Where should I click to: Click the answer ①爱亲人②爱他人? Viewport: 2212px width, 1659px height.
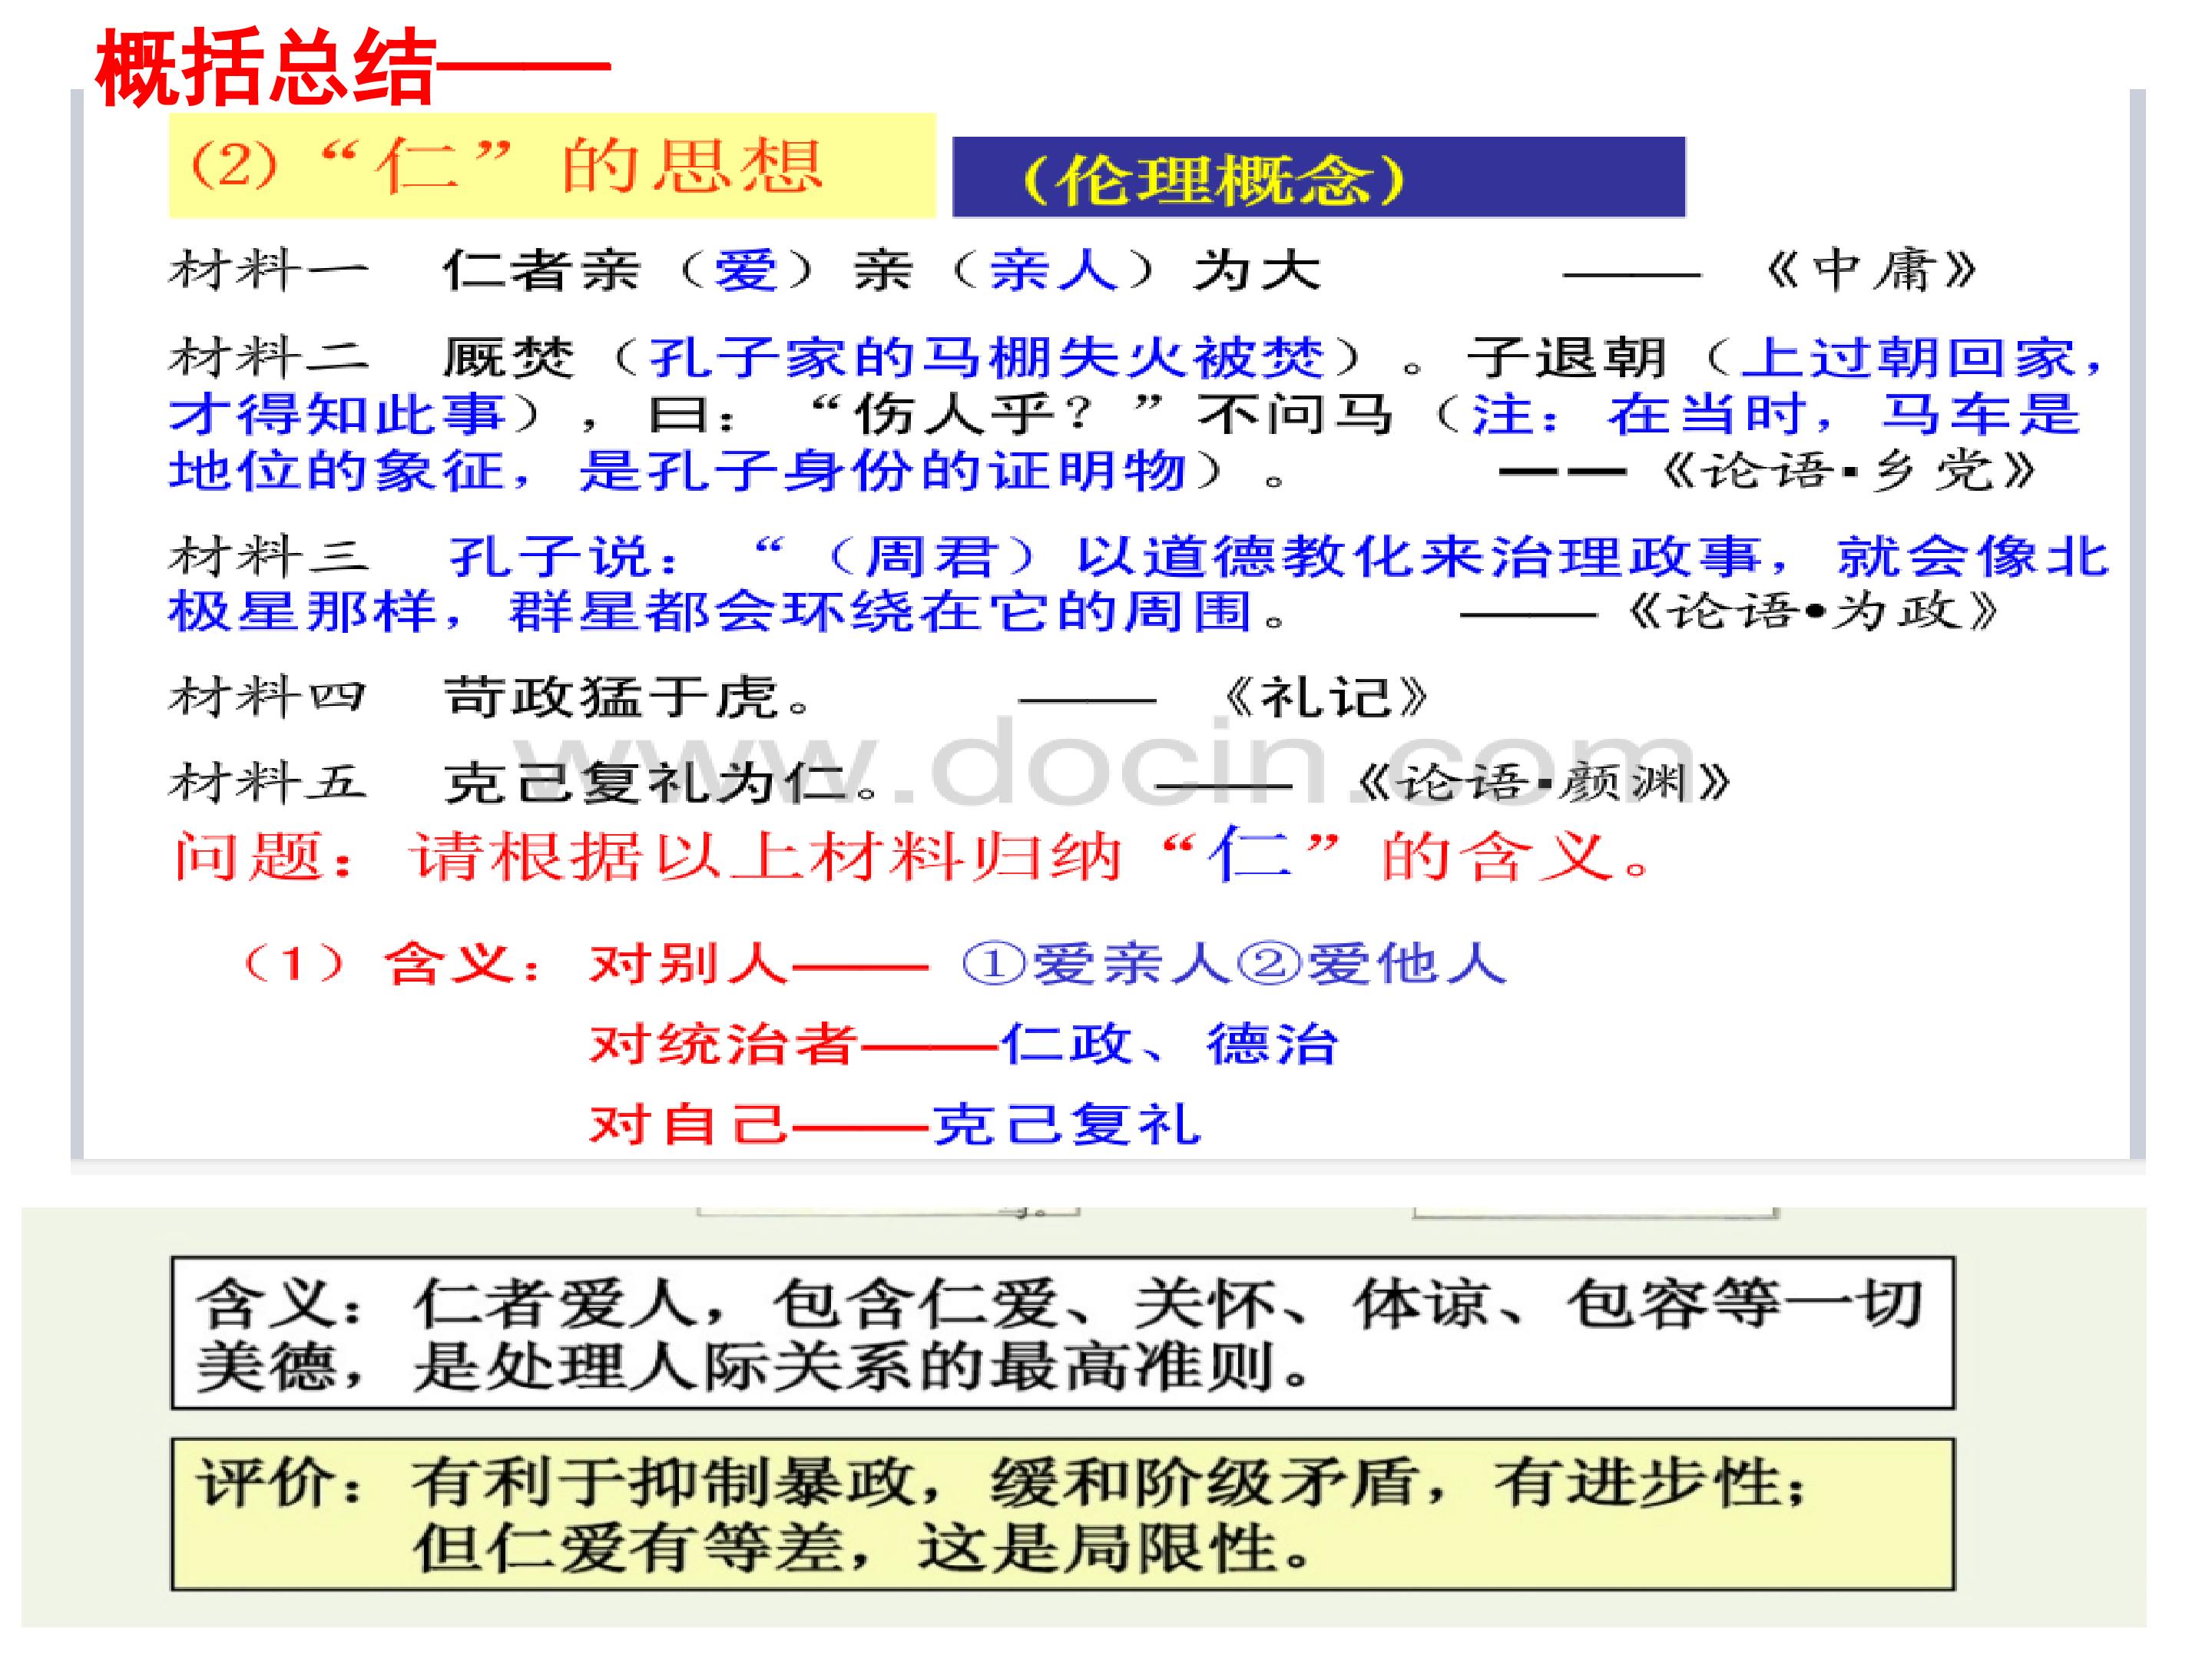(1234, 964)
